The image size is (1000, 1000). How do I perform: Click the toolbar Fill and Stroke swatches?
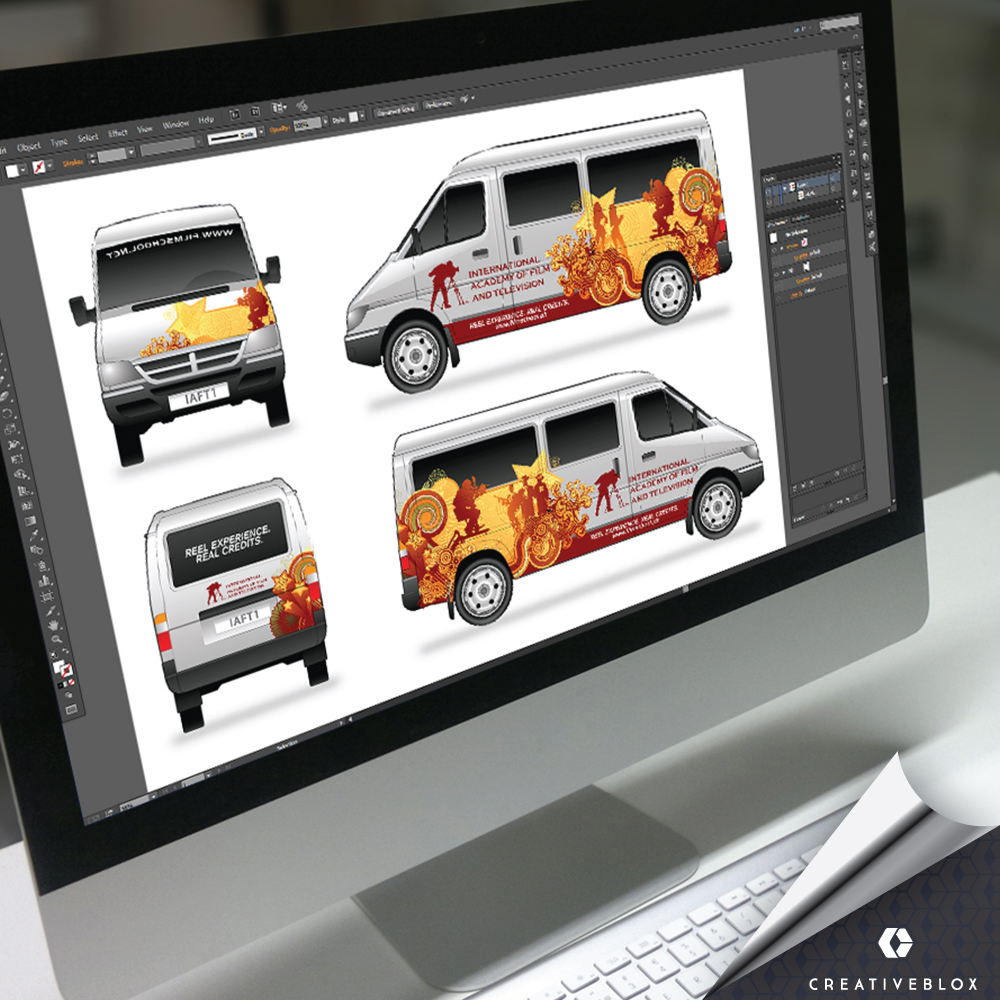pyautogui.click(x=62, y=668)
